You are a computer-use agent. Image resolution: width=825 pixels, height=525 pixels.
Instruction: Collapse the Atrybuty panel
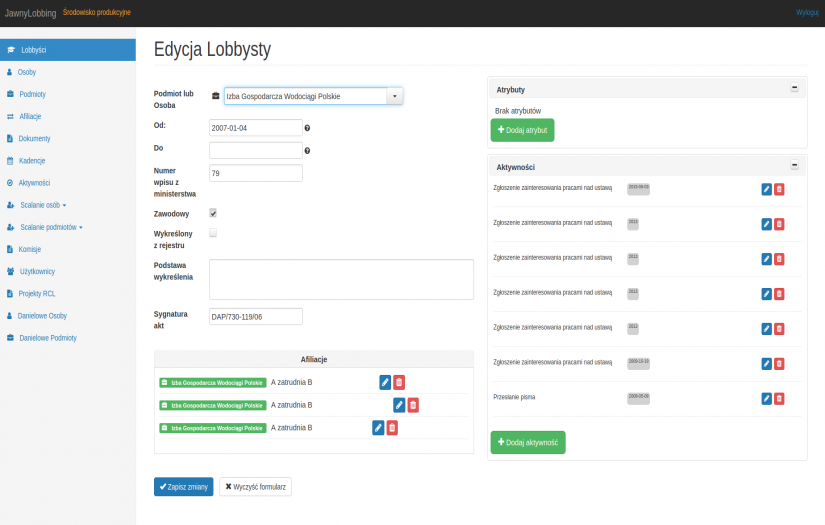tap(794, 87)
